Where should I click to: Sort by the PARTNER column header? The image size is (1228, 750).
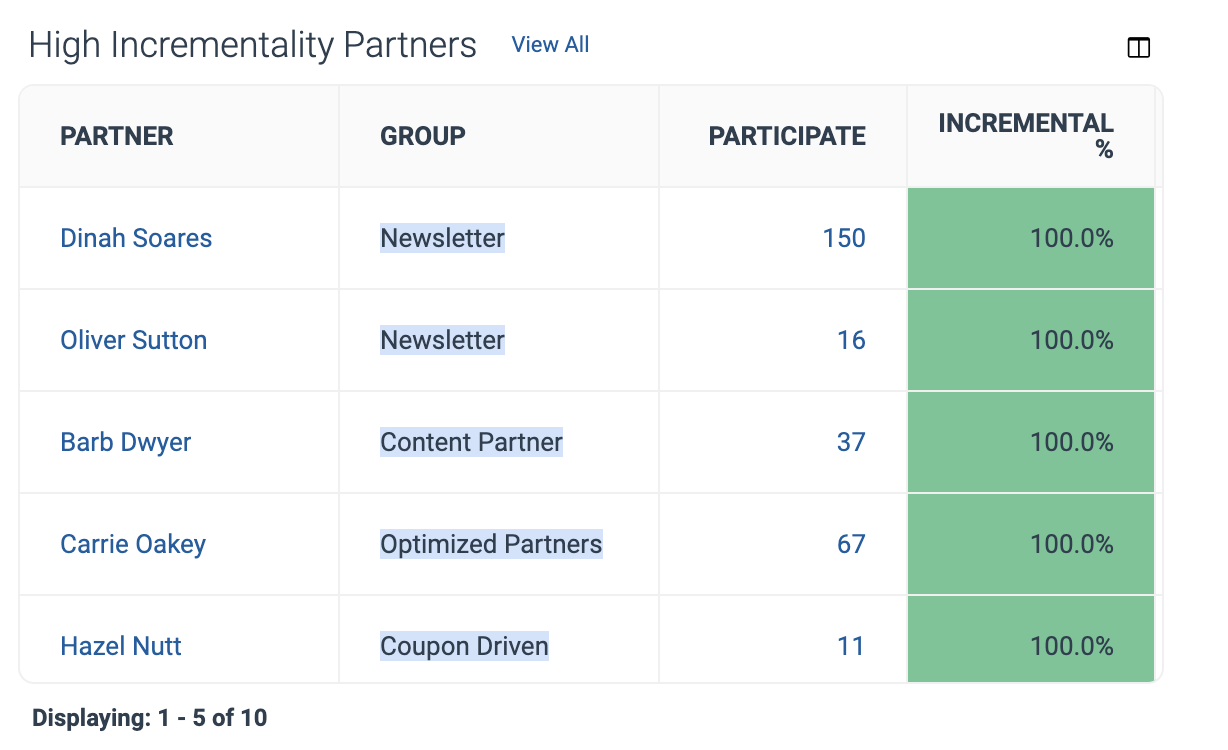coord(117,136)
